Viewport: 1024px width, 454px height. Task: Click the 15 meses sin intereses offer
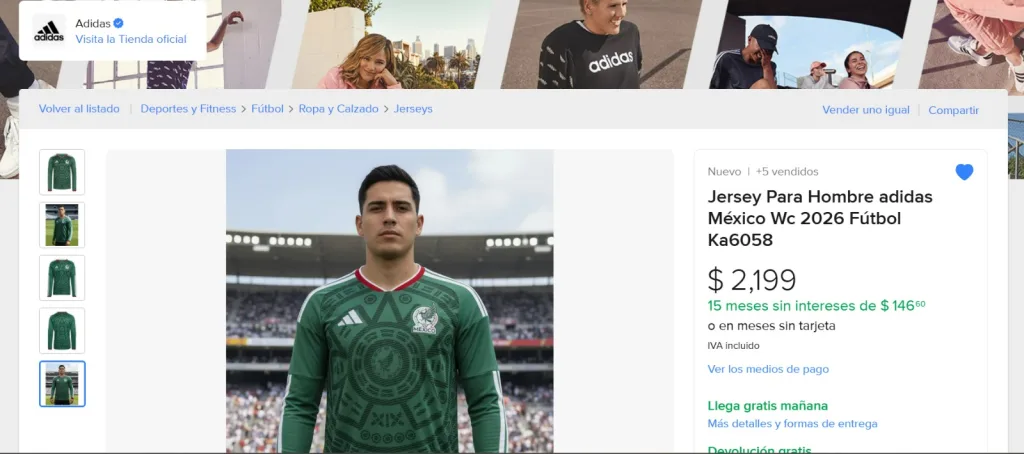point(816,306)
